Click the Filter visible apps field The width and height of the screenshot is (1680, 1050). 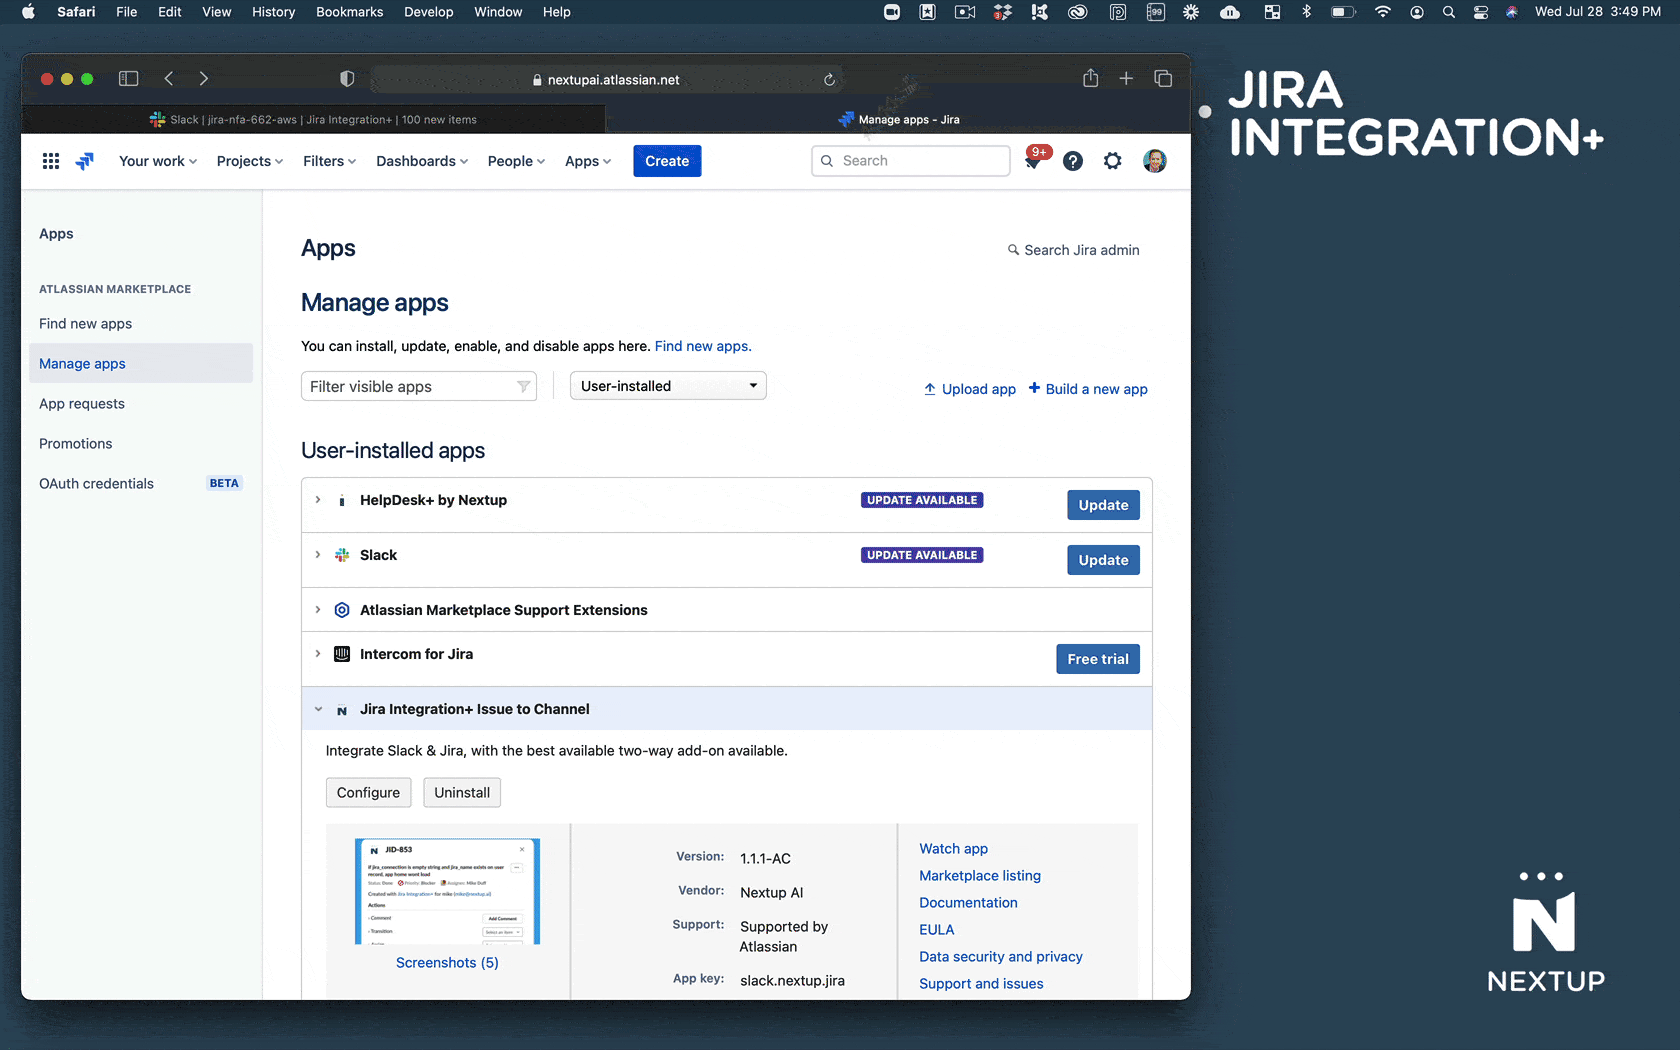[419, 387]
